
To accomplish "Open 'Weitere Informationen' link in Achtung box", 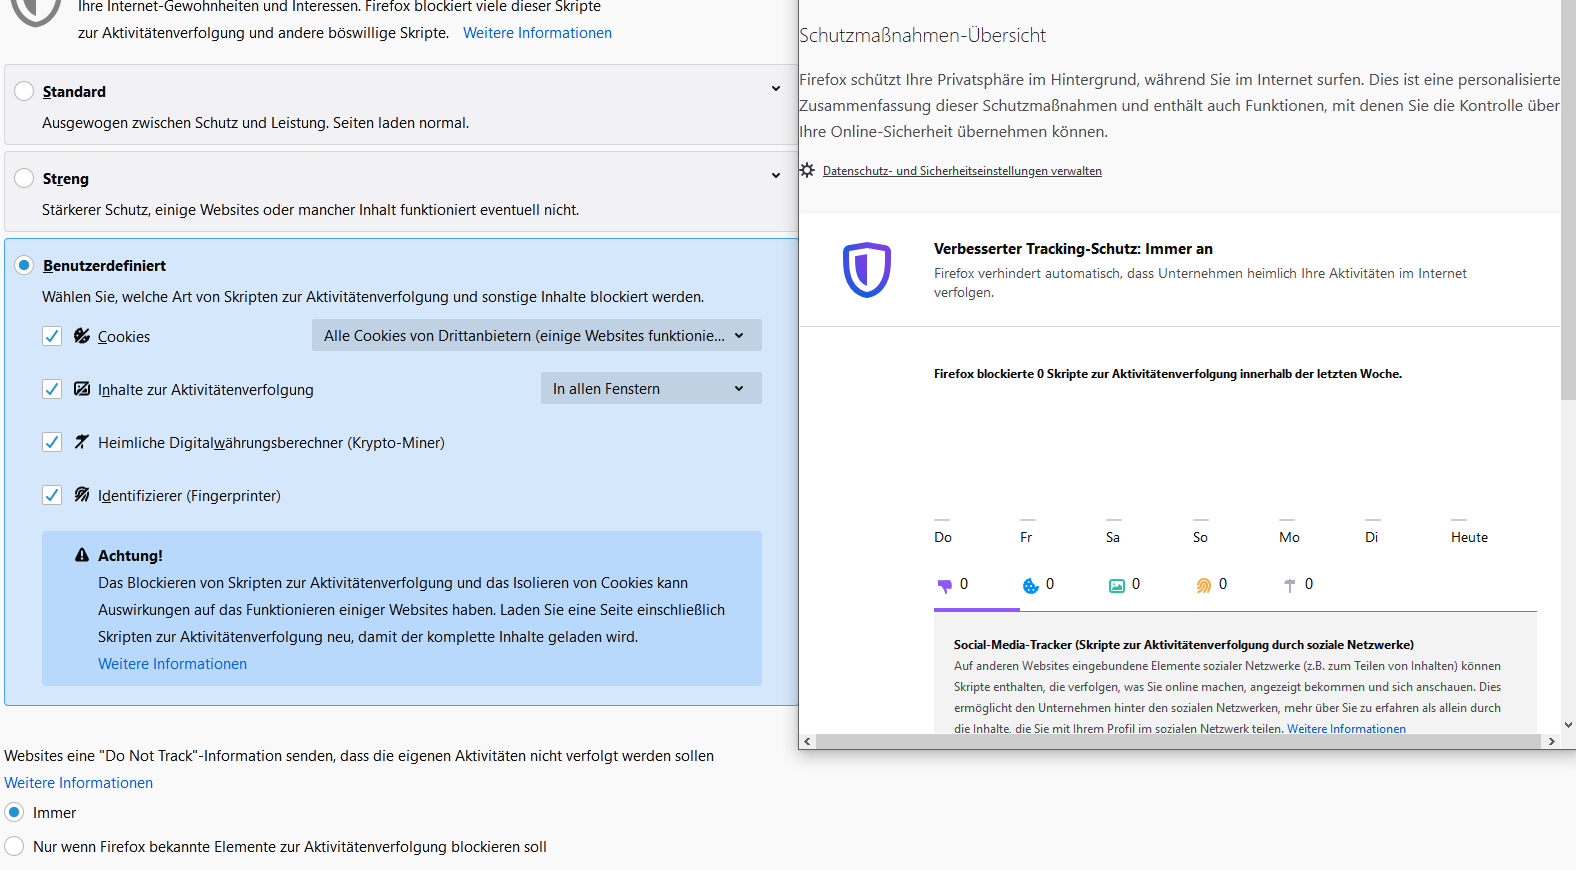I will point(172,664).
